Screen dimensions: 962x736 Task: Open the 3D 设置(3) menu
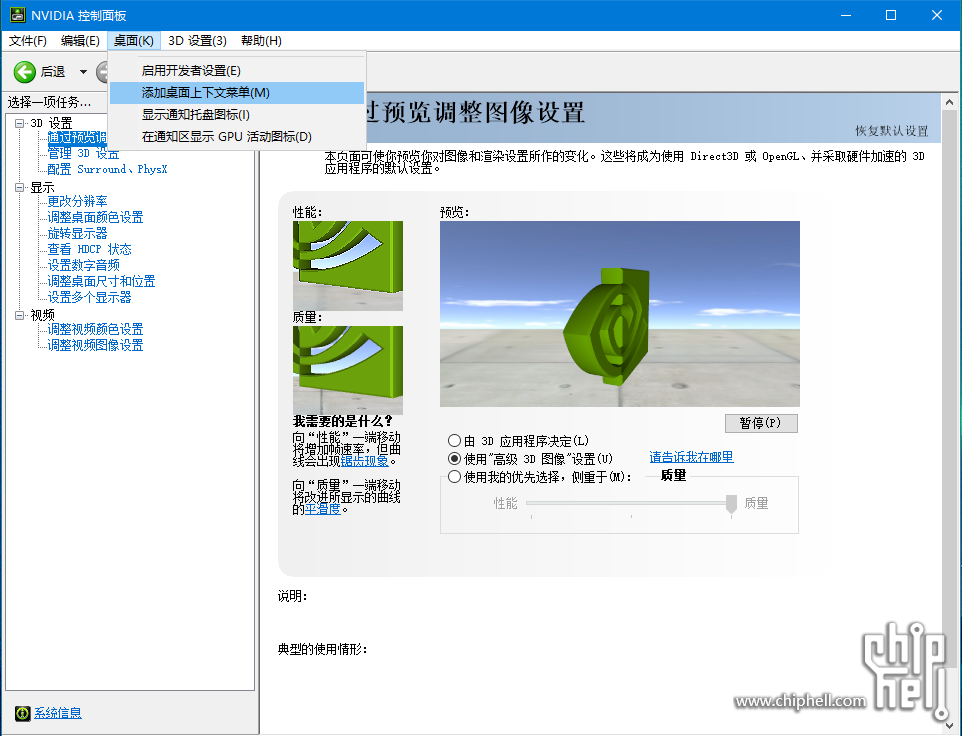click(198, 40)
